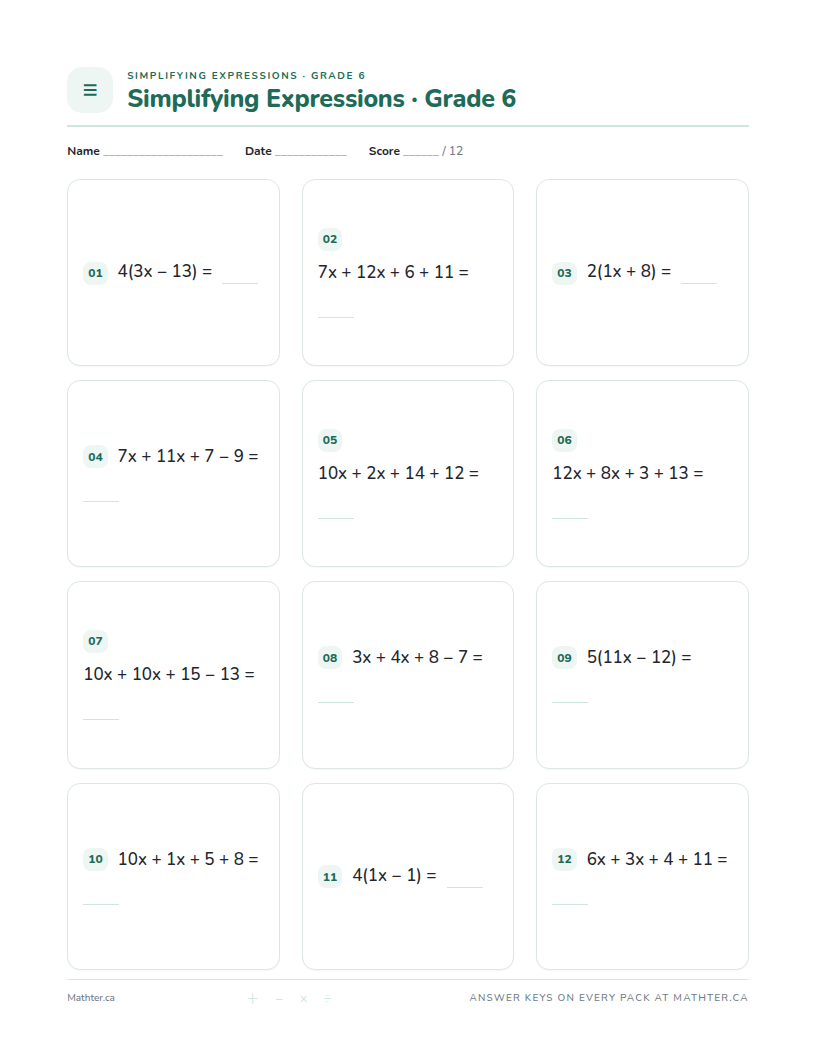Click the 05 problem number badge
Viewport: 816px width, 1056px height.
[330, 440]
